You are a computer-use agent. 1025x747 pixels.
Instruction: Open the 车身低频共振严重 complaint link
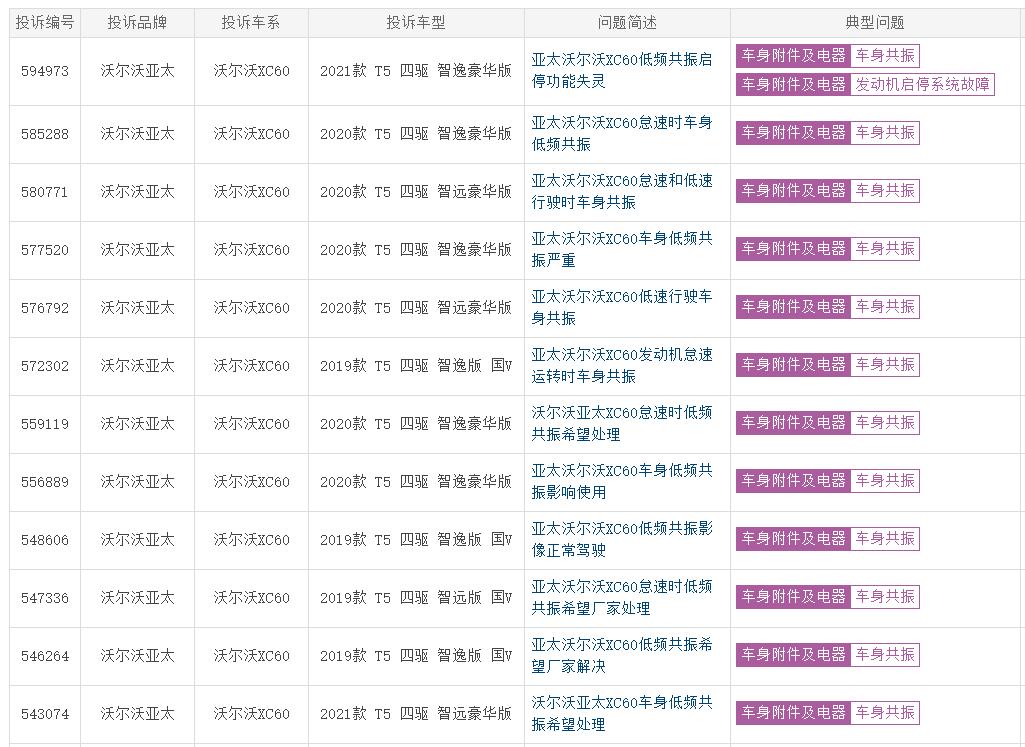tap(621, 249)
